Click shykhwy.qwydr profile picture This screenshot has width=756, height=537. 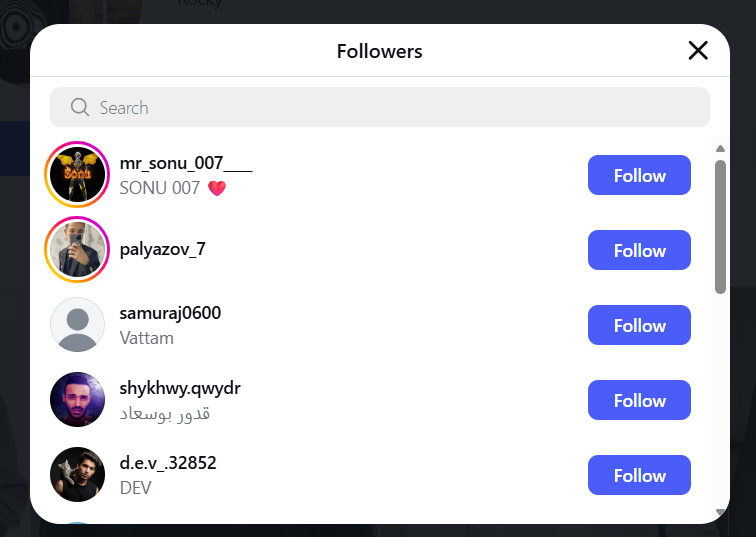pos(77,400)
